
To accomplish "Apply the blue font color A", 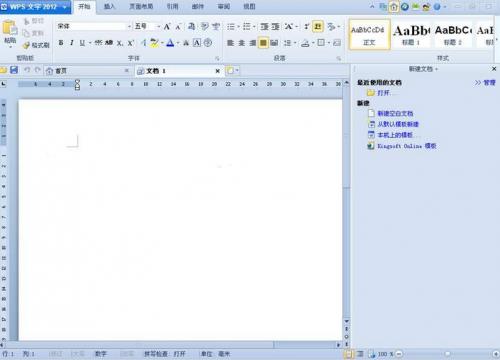I will pyautogui.click(x=170, y=43).
